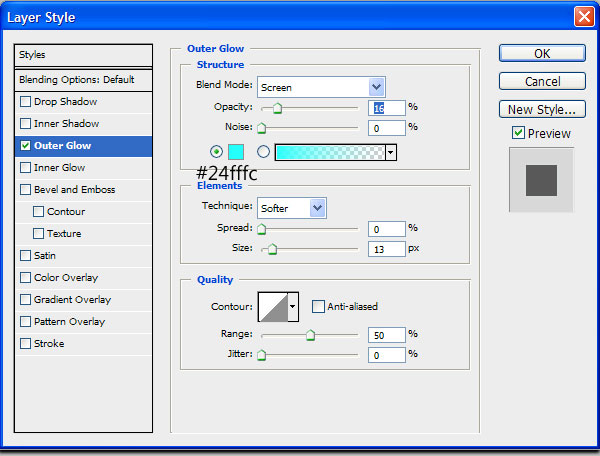
Task: Enable the Inner Glow checkbox
Action: (26, 168)
